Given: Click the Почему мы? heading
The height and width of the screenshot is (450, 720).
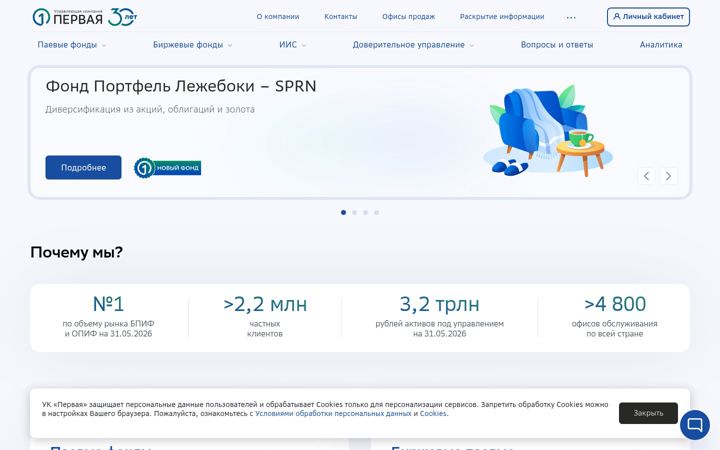Looking at the screenshot, I should click(77, 252).
